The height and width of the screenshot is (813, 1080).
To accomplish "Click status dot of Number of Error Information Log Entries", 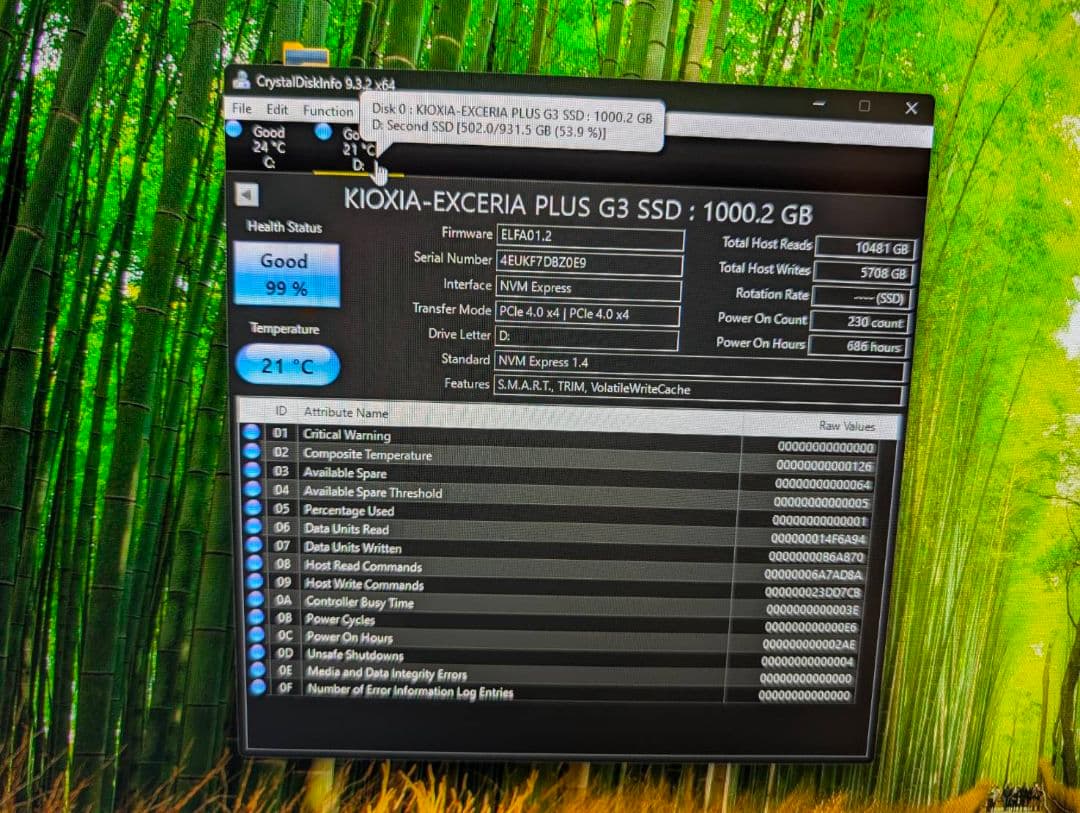I will (258, 686).
